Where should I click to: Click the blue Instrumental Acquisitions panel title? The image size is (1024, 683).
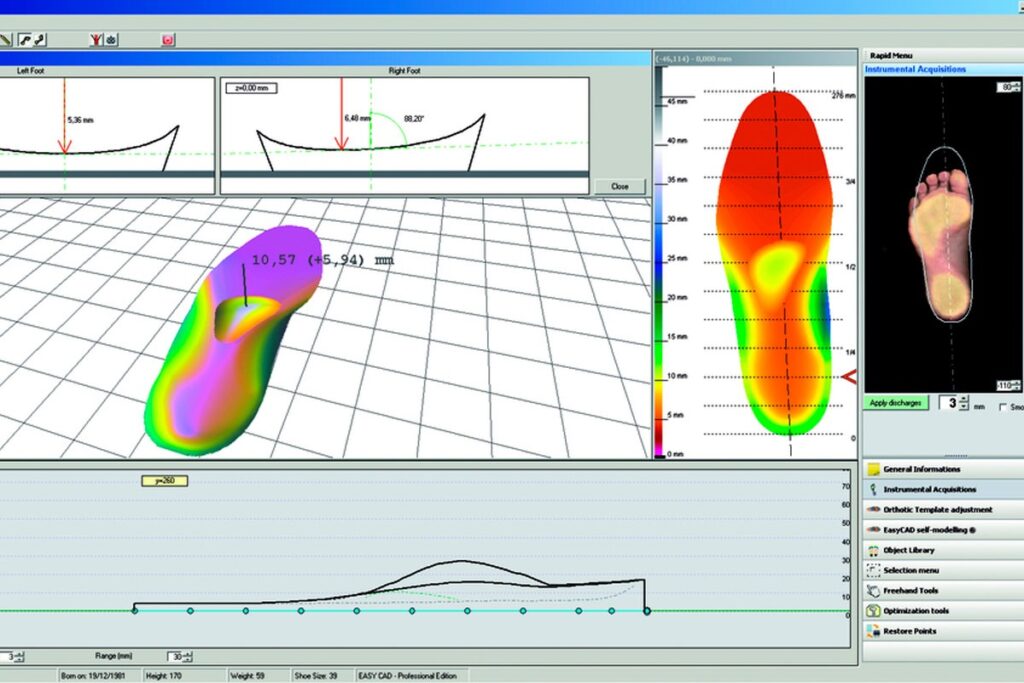pyautogui.click(x=915, y=69)
